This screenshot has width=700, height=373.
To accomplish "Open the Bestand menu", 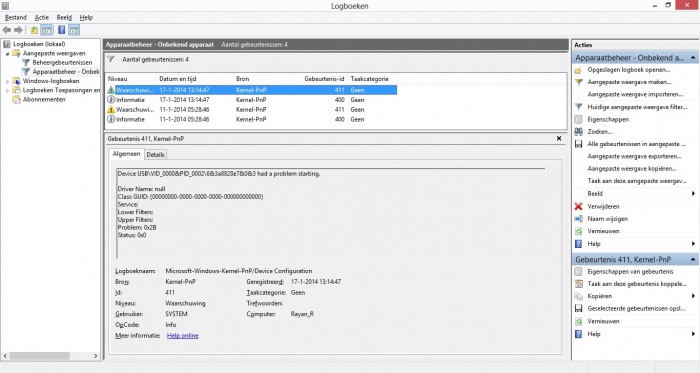I will click(16, 17).
